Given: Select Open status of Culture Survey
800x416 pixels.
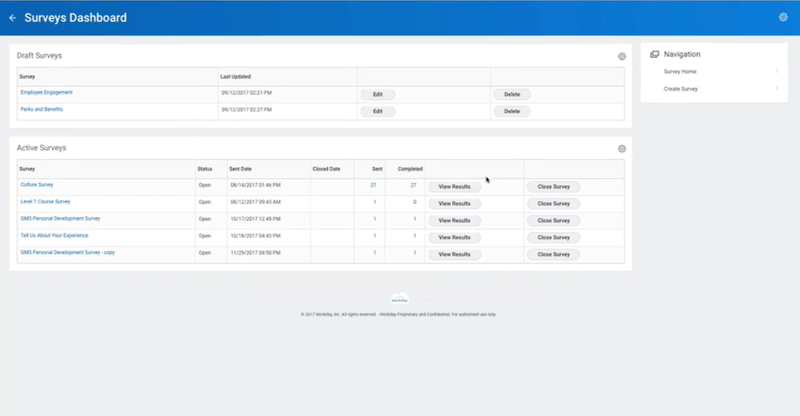Looking at the screenshot, I should 205,185.
